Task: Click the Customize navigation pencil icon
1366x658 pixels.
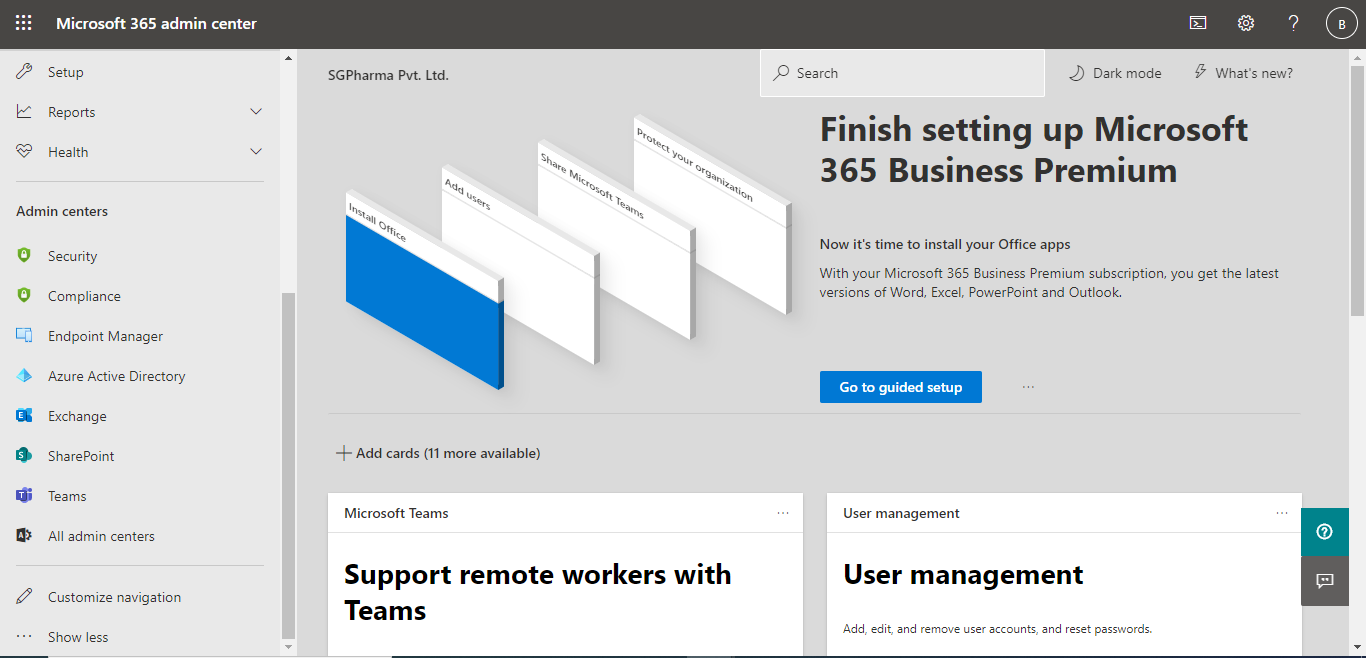Action: [25, 597]
